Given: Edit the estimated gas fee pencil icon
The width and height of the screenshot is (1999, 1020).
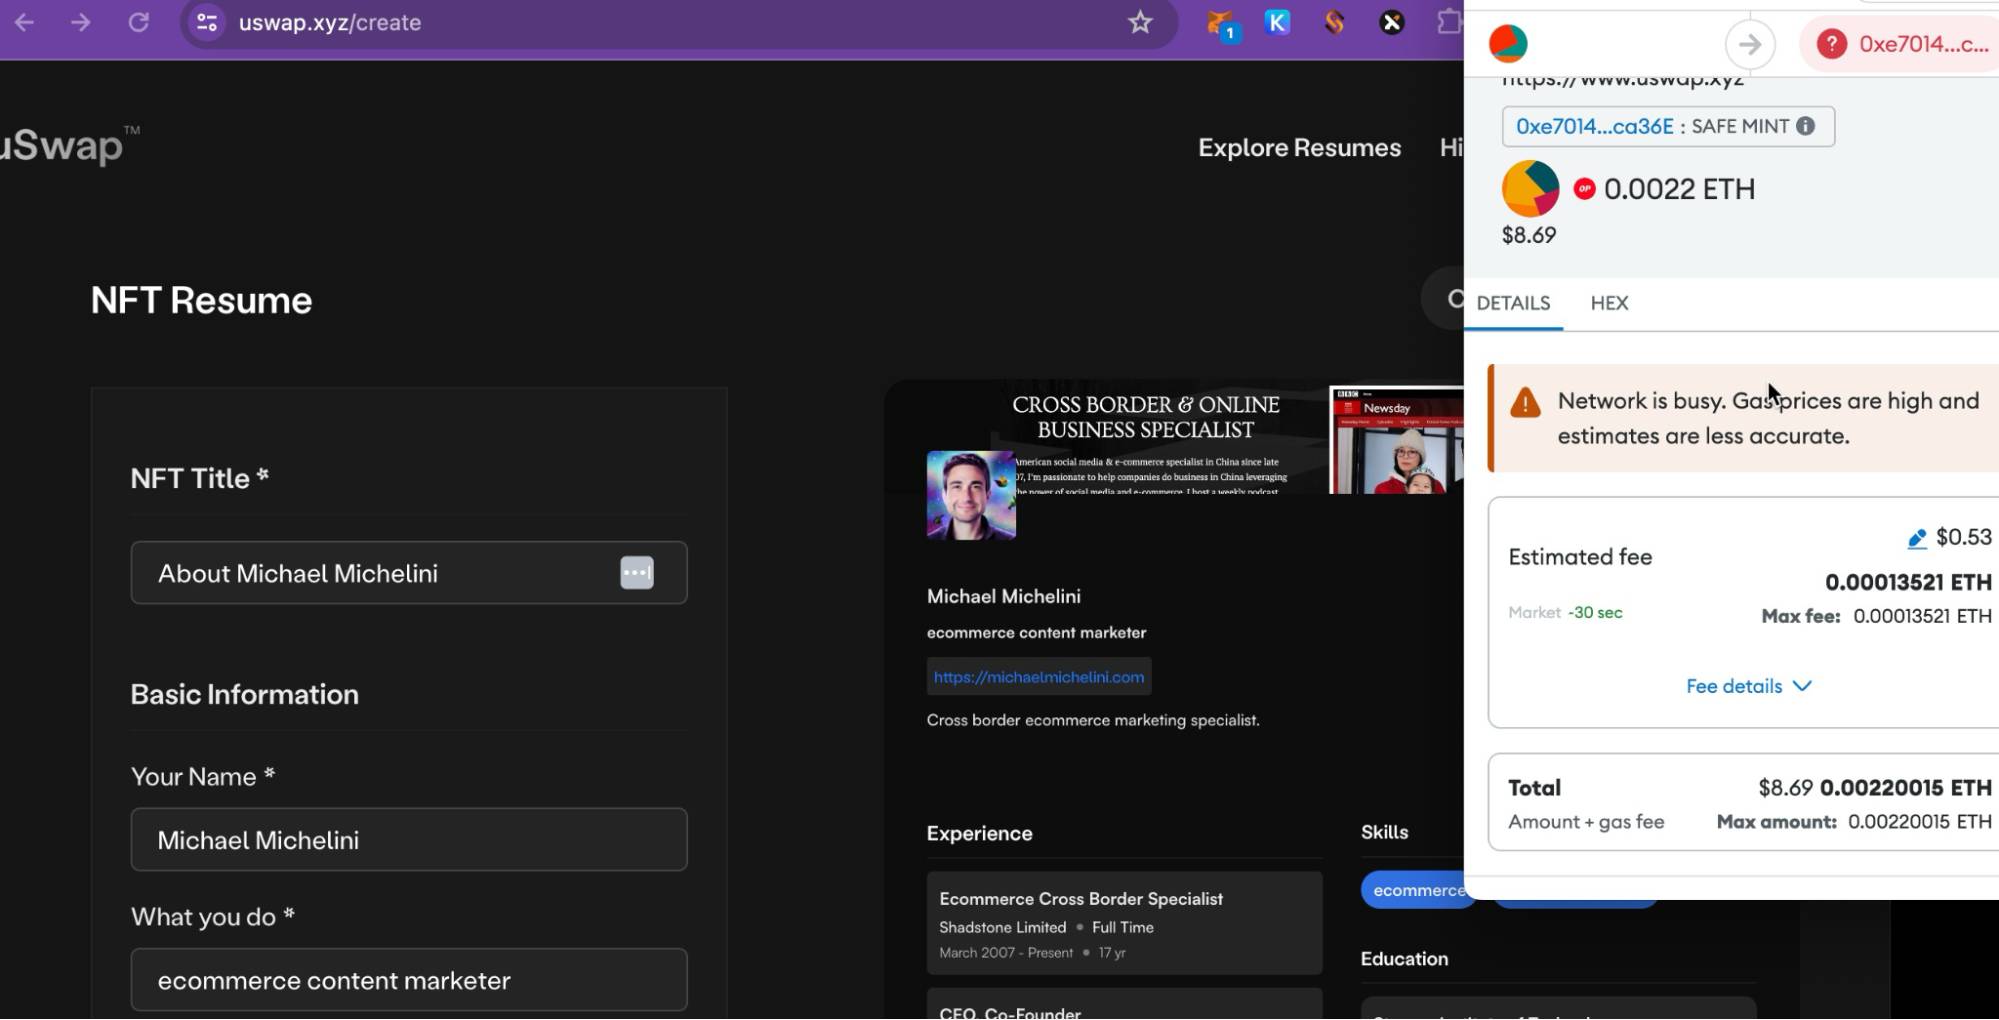Looking at the screenshot, I should (1916, 539).
